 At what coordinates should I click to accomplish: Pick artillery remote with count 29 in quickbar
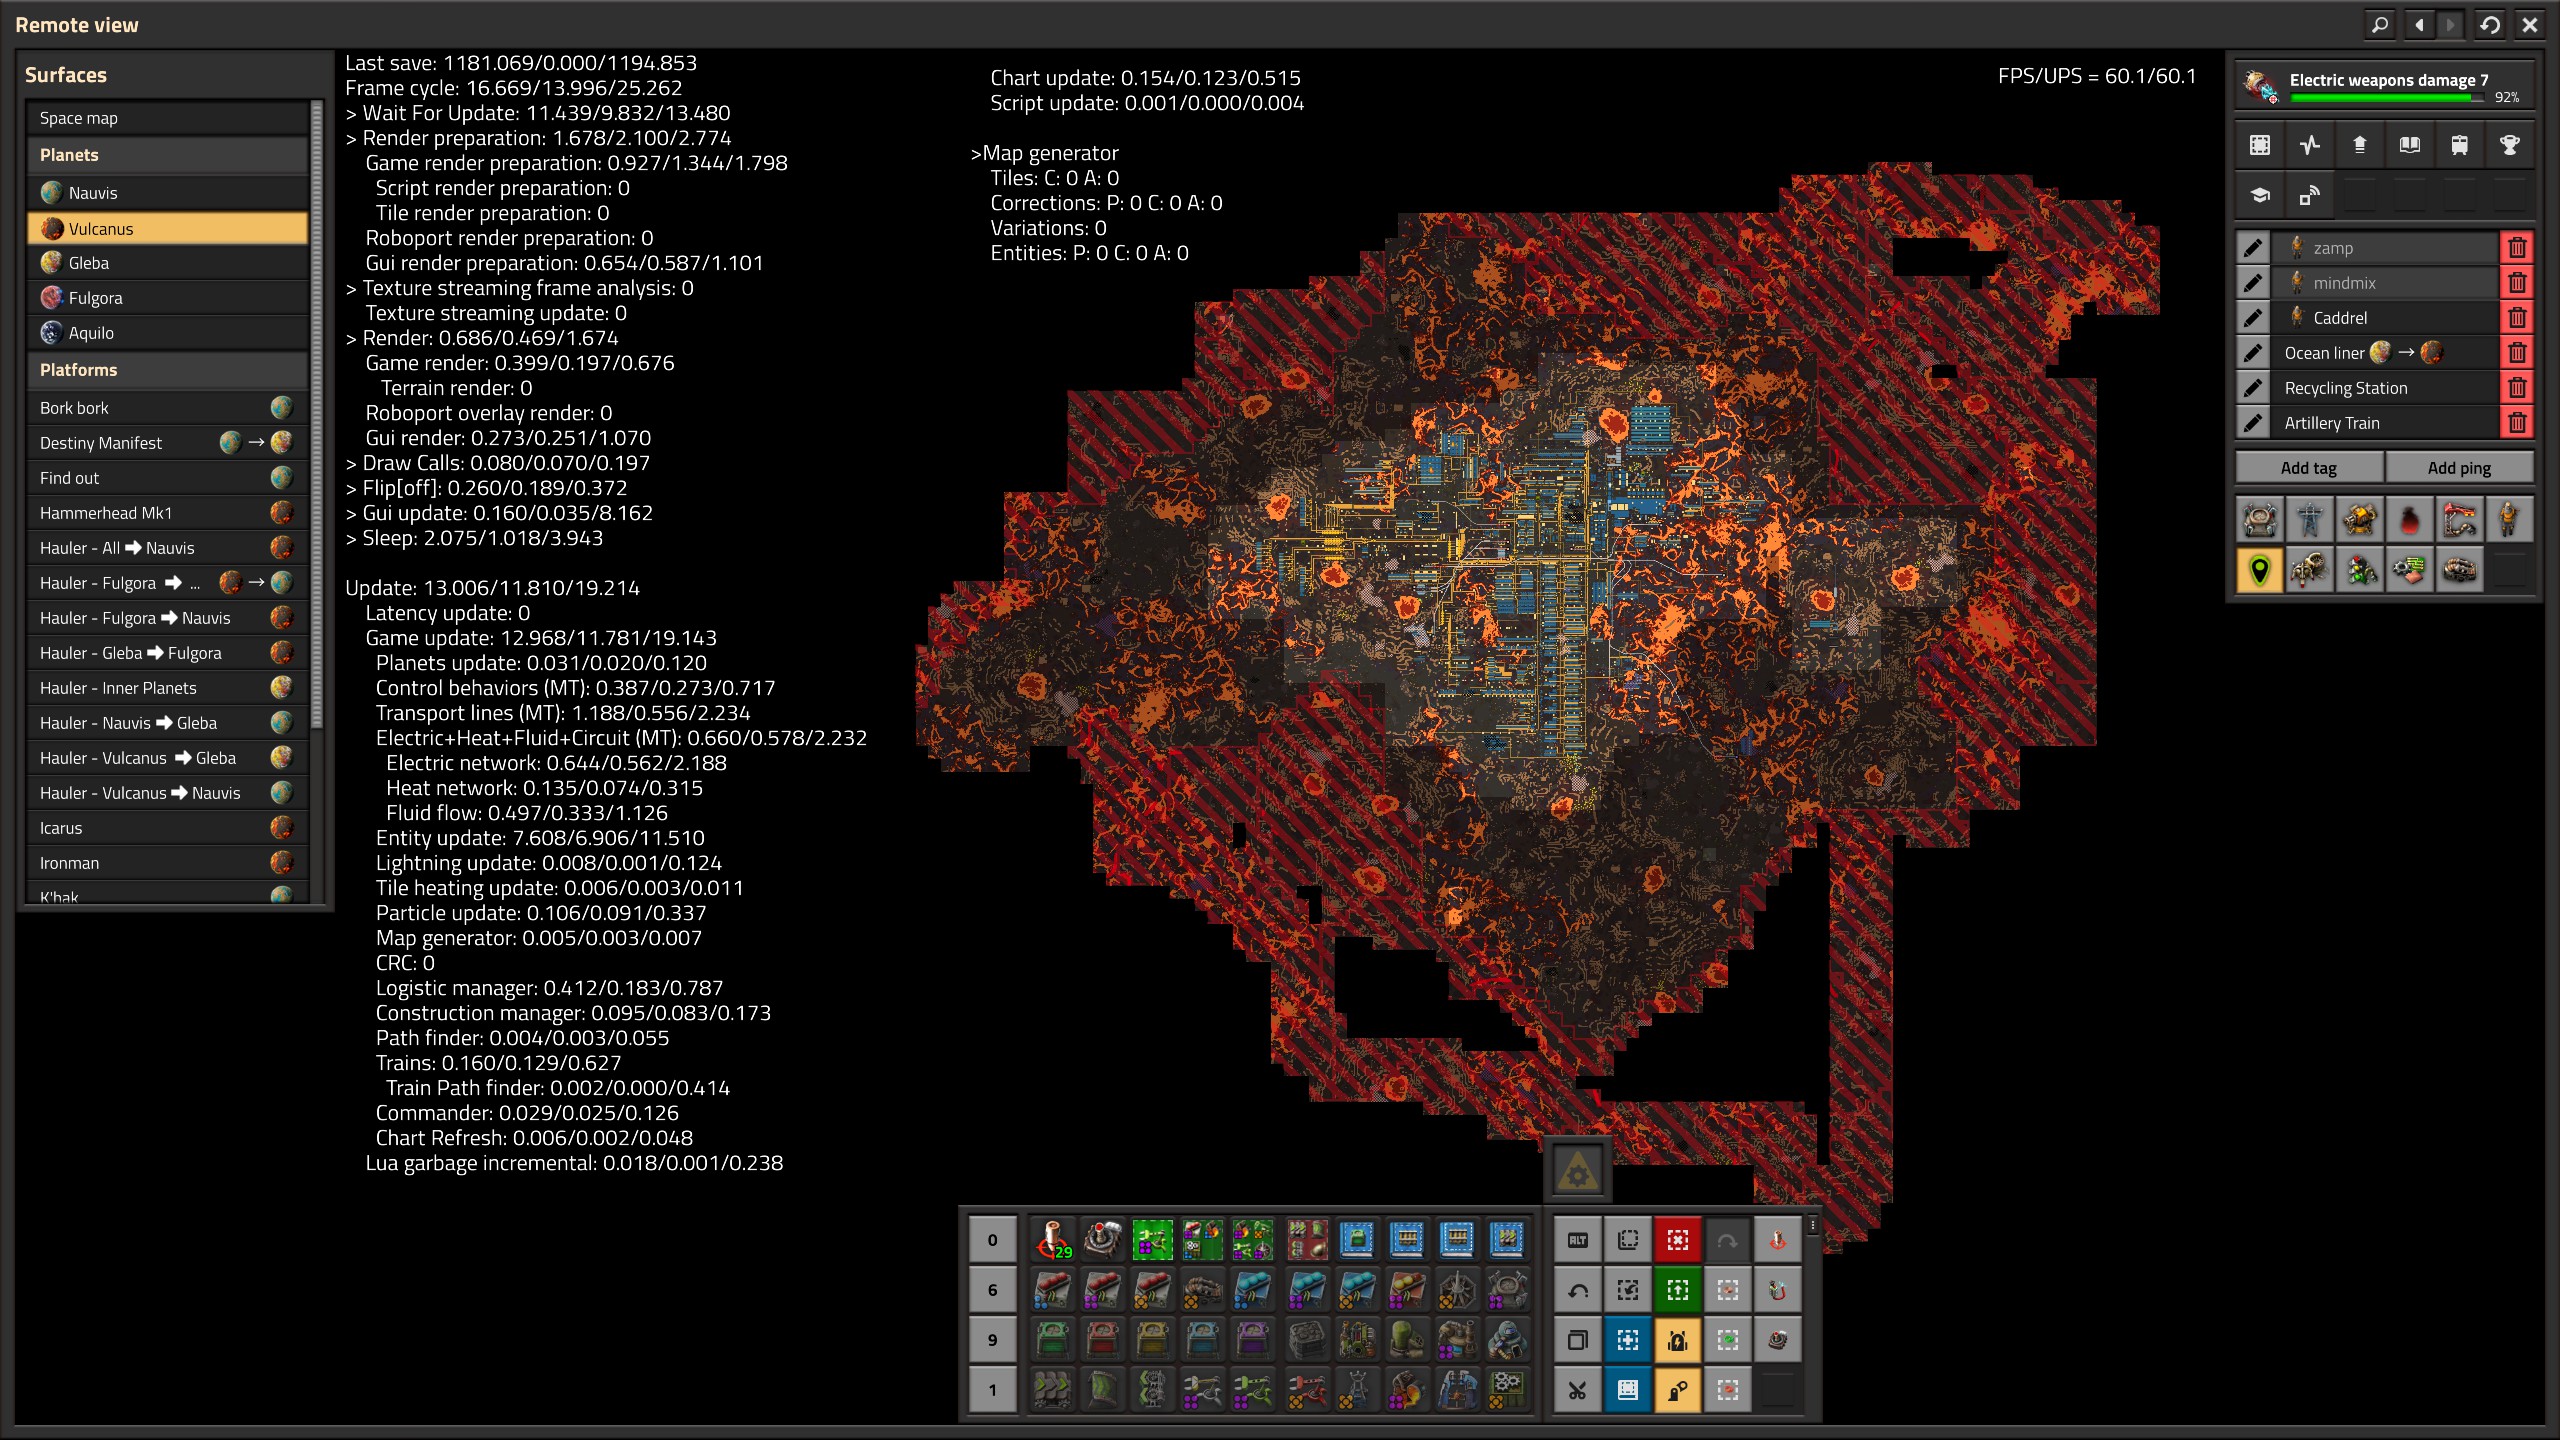click(1052, 1240)
